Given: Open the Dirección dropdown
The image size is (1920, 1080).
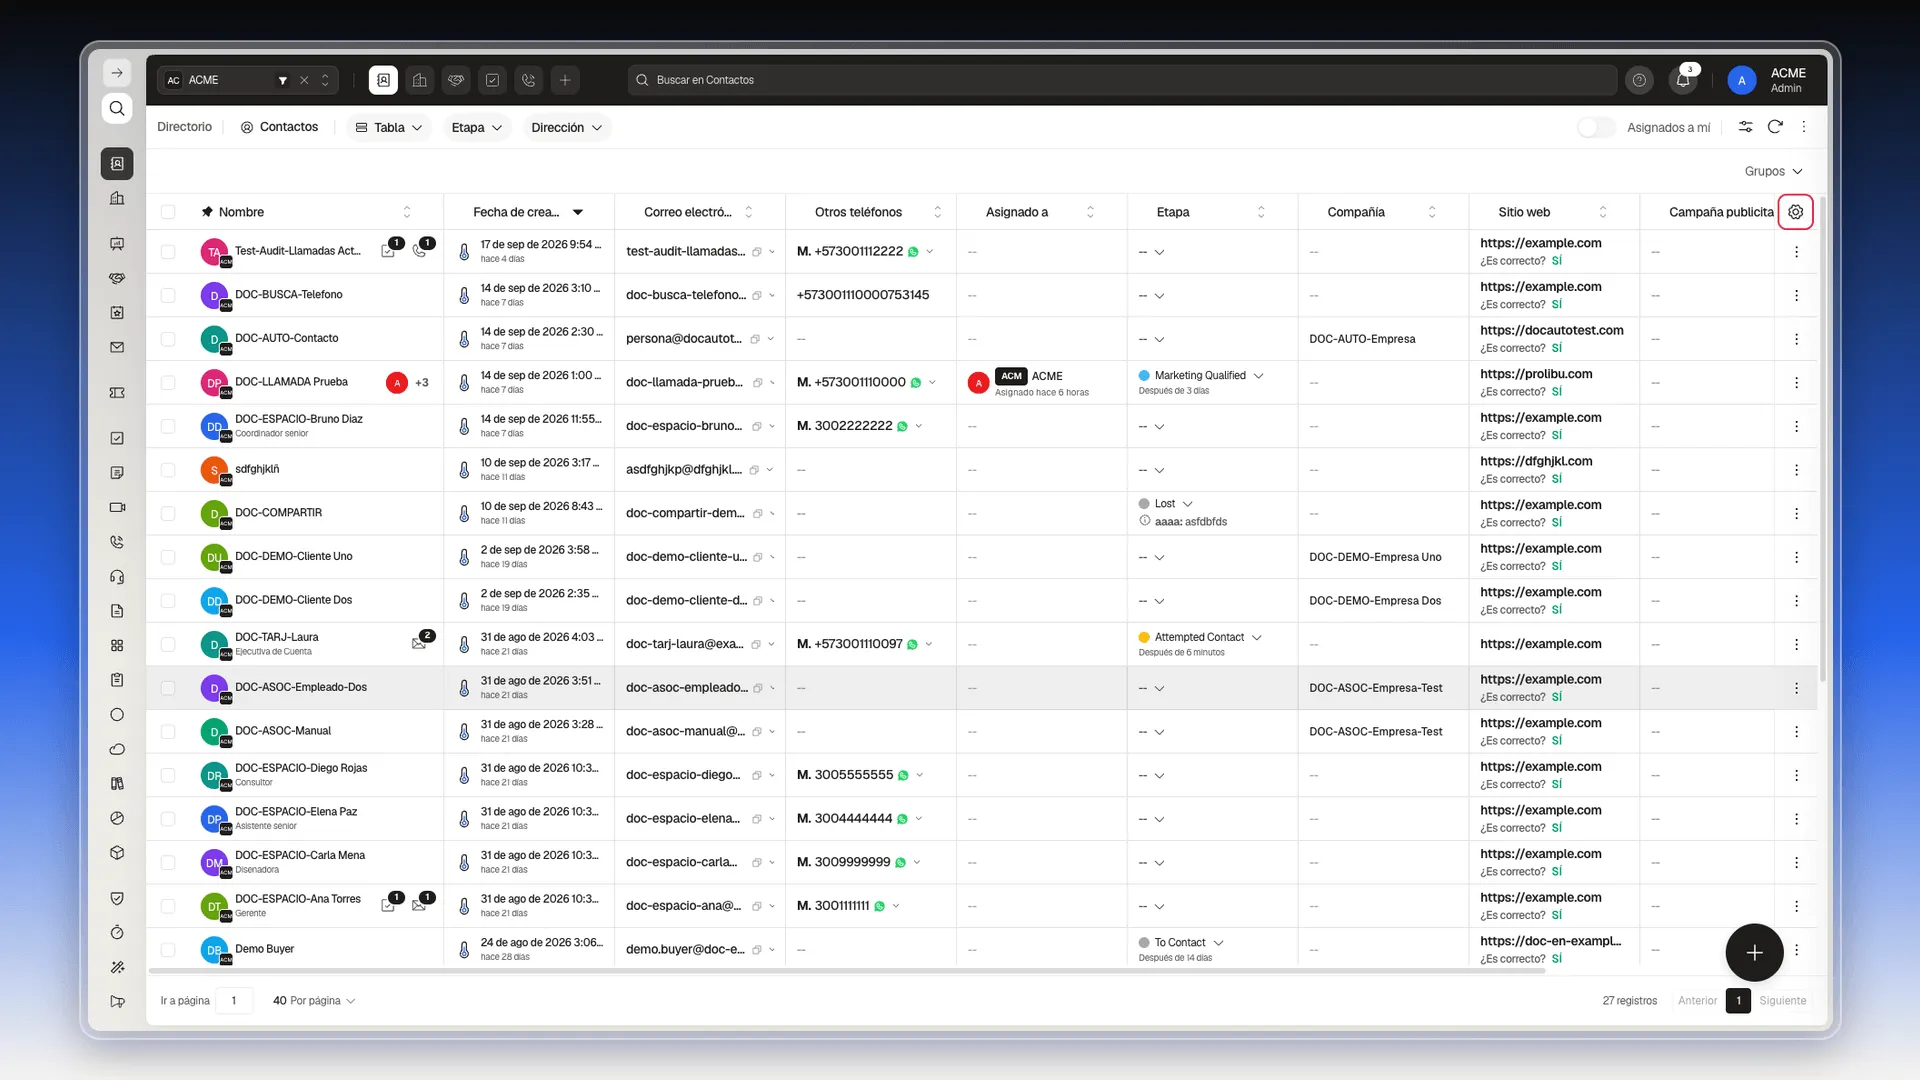Looking at the screenshot, I should click(x=566, y=127).
